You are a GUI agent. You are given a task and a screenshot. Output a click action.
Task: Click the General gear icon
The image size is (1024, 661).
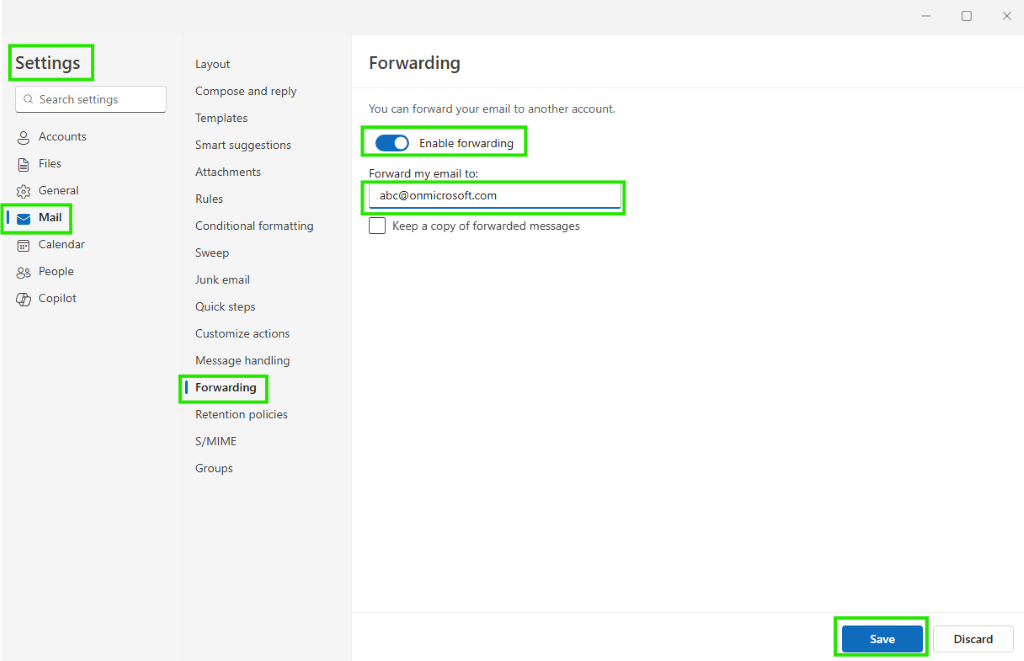point(24,191)
